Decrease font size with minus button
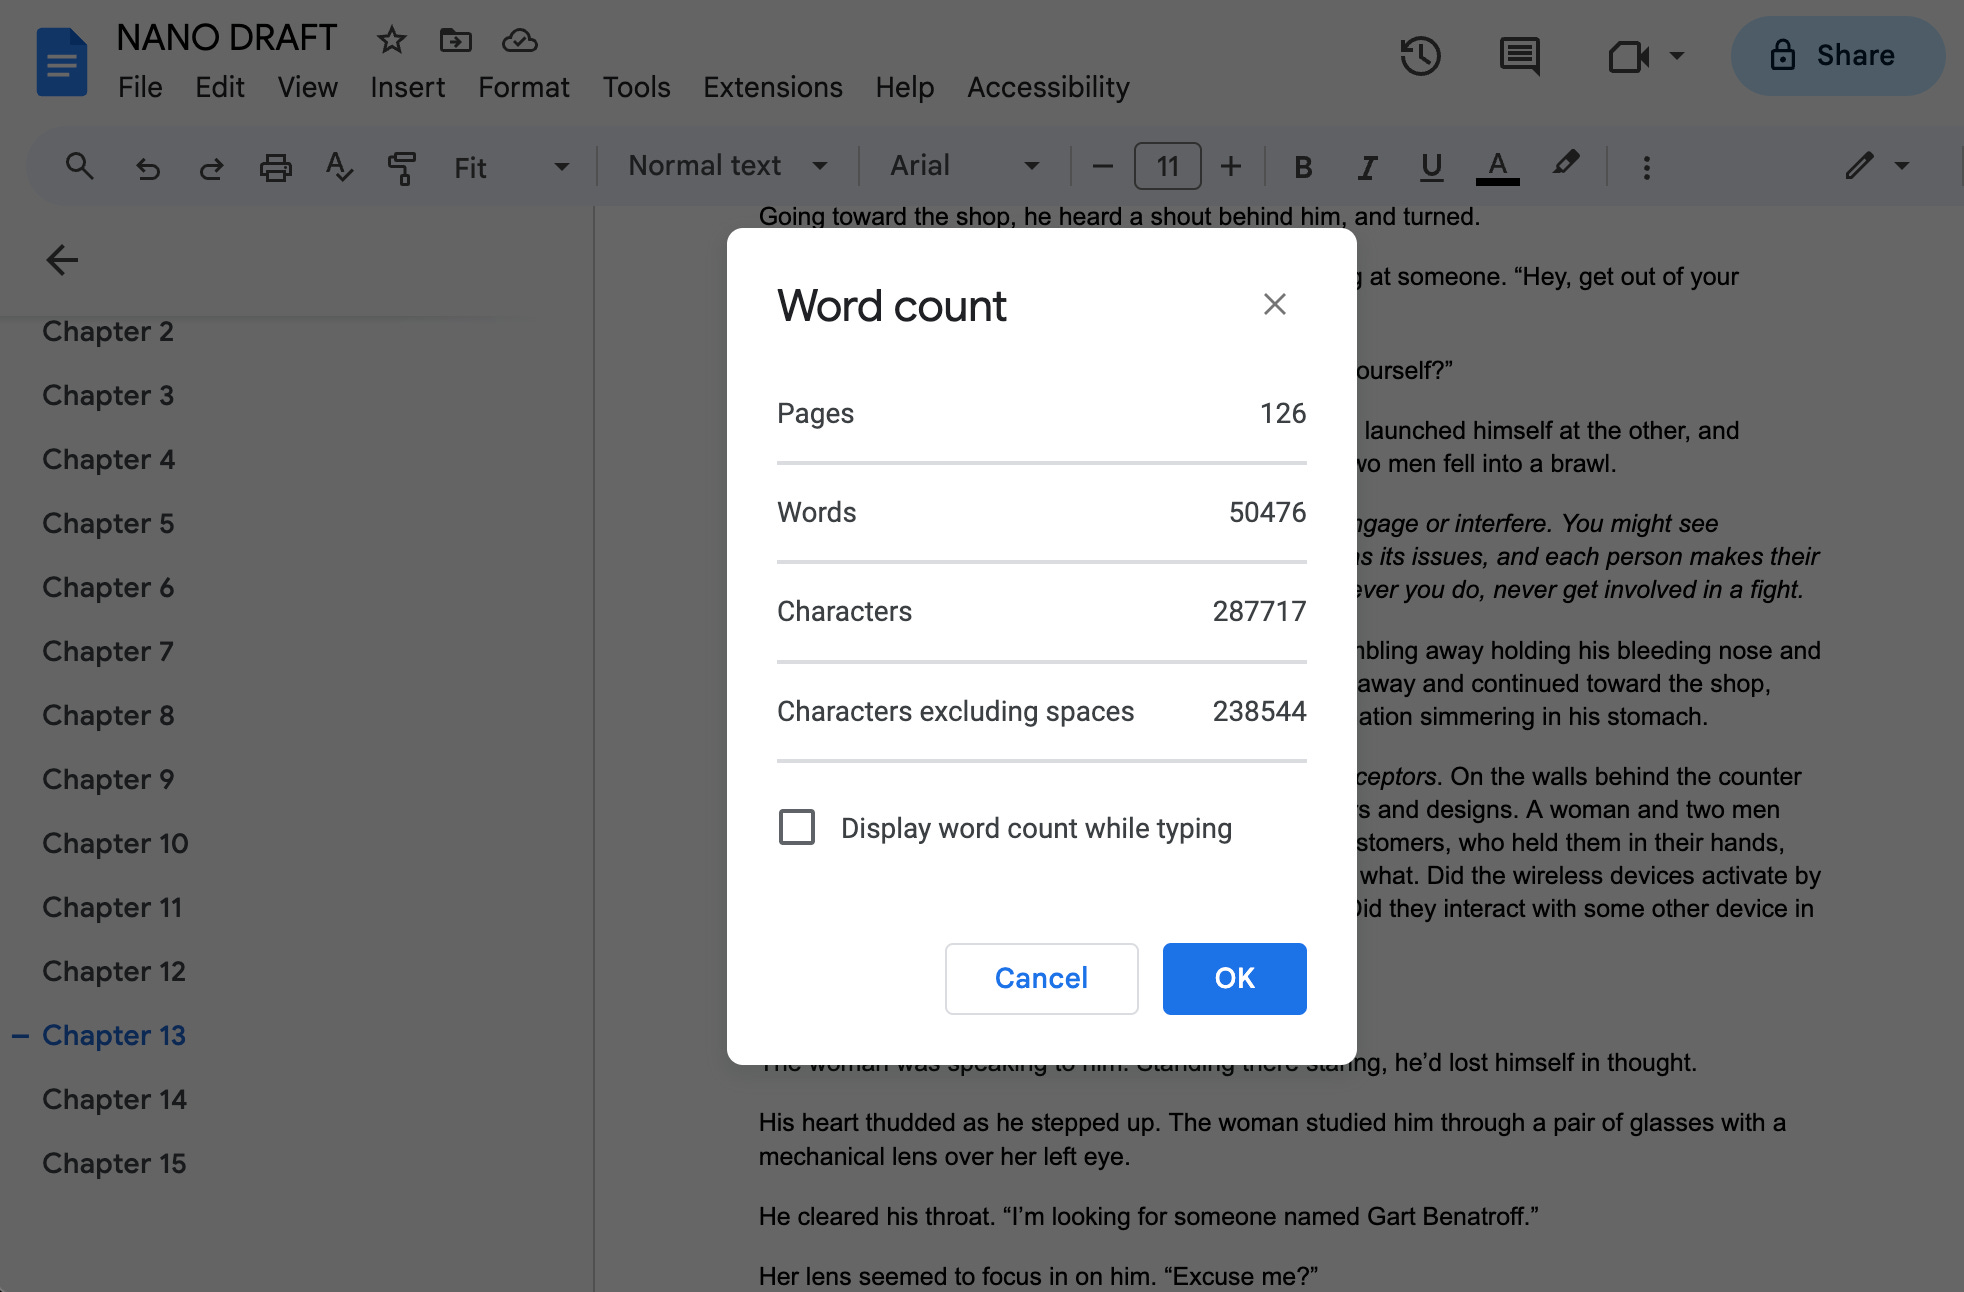Viewport: 1964px width, 1292px height. click(1102, 166)
